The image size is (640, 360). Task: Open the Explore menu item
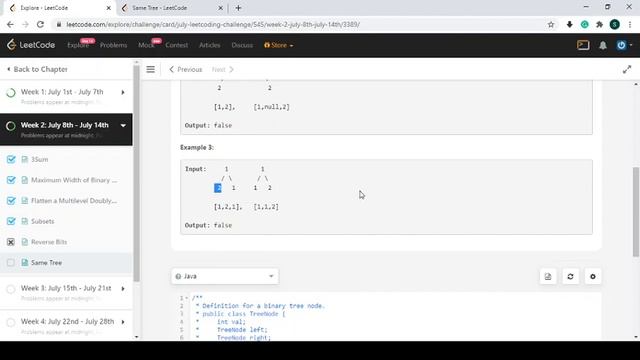(78, 45)
